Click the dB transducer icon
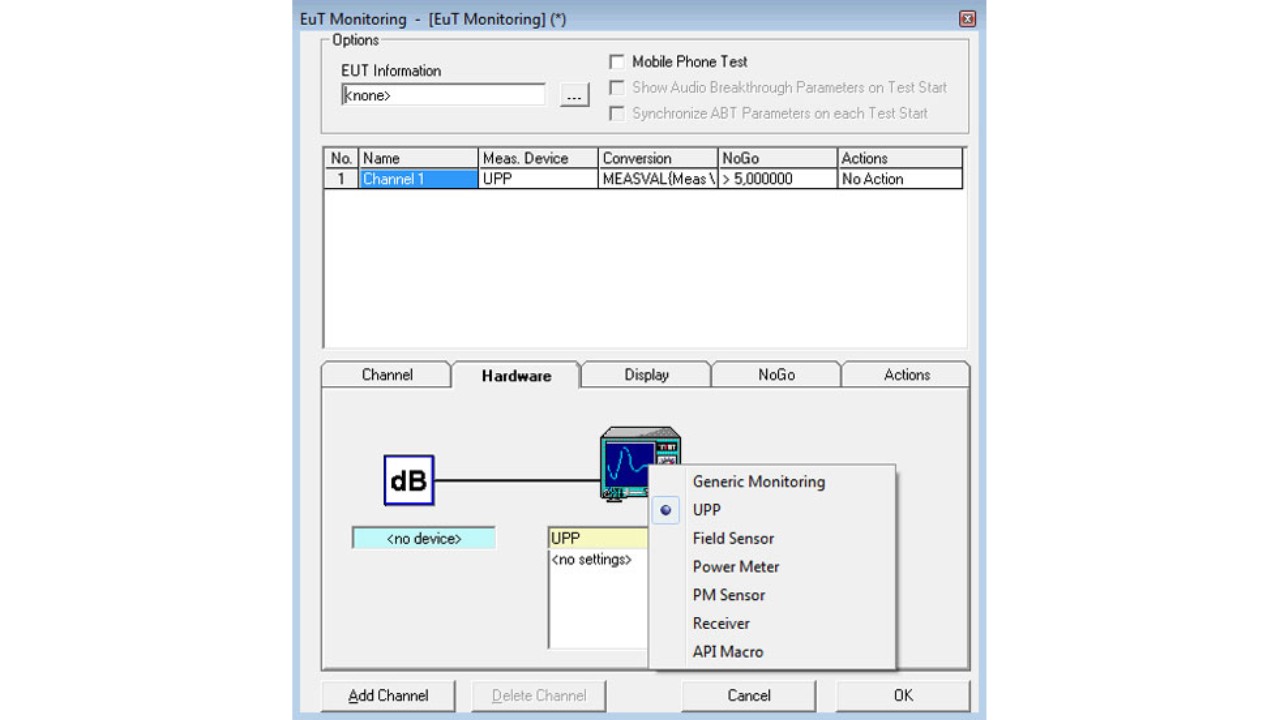The image size is (1280, 720). pos(409,480)
